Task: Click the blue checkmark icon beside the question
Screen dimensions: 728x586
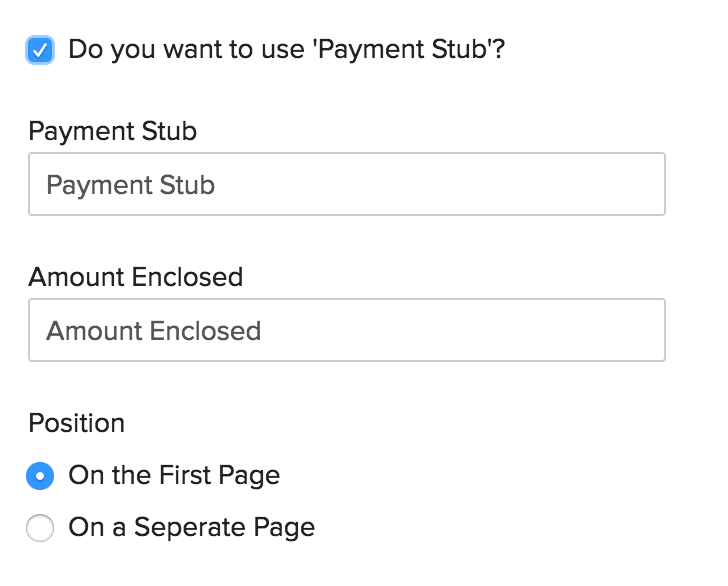Action: [40, 50]
